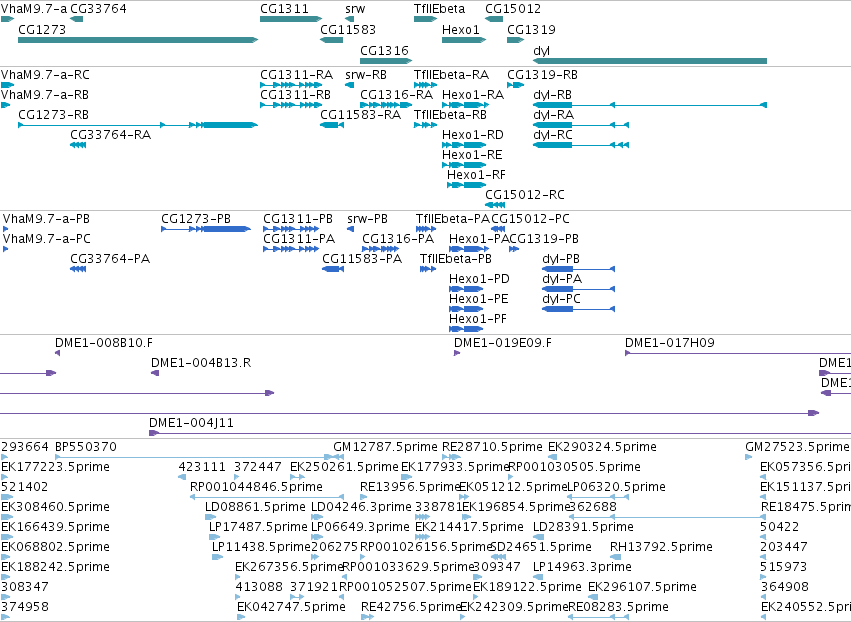The width and height of the screenshot is (851, 622).
Task: Click the Hexo1-RD transcript label
Action: point(473,135)
